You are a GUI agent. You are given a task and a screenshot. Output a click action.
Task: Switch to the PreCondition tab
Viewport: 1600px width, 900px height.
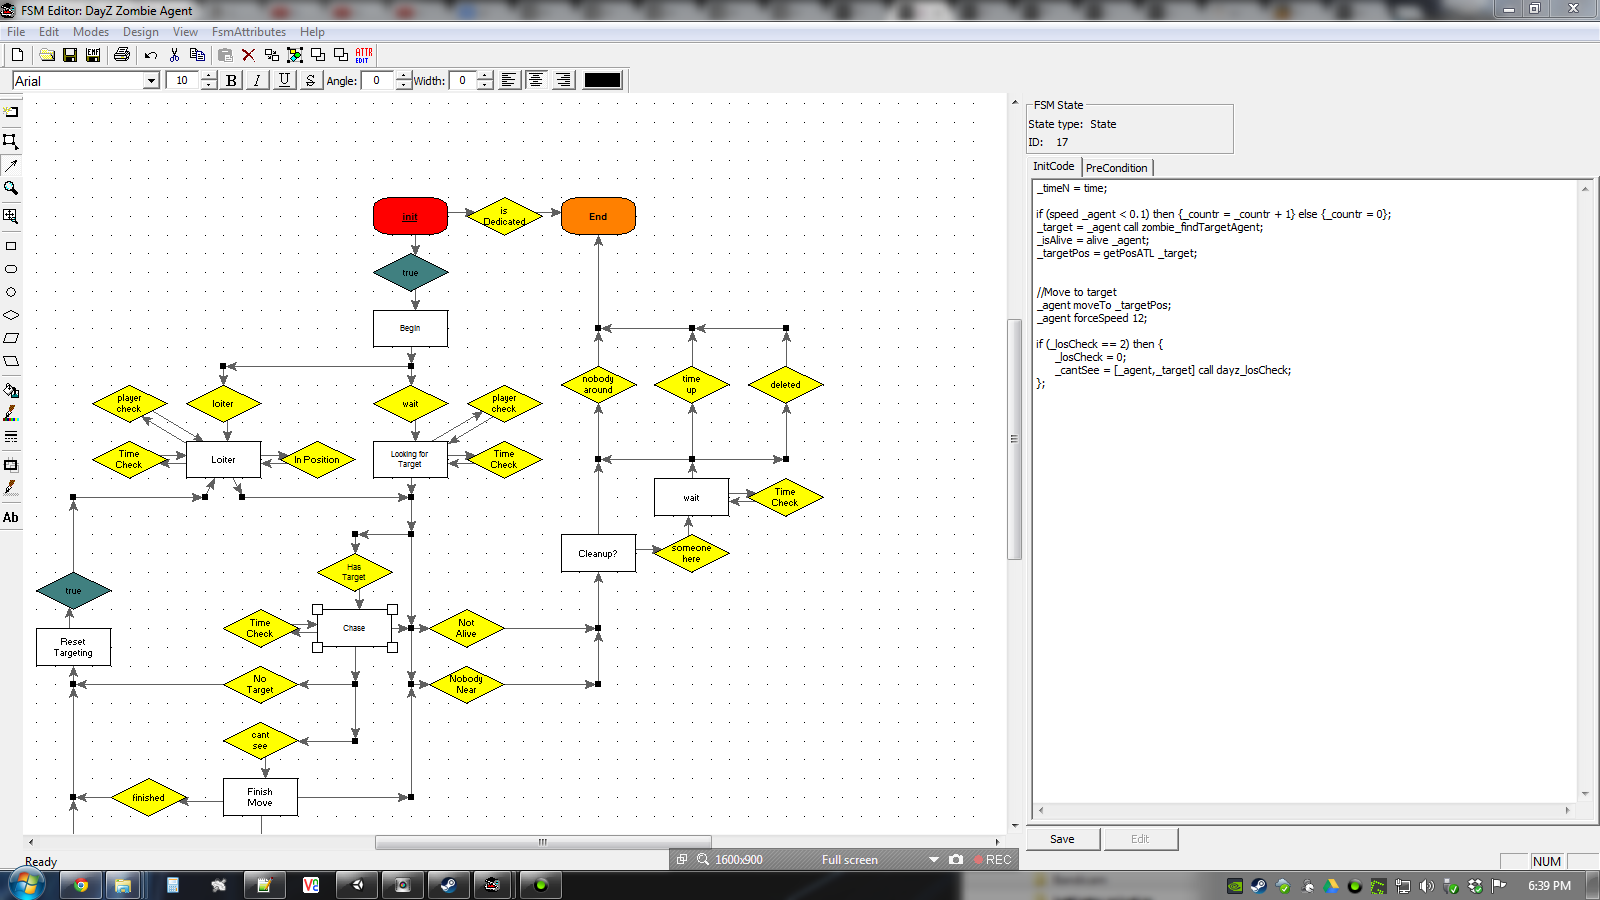click(x=1116, y=168)
